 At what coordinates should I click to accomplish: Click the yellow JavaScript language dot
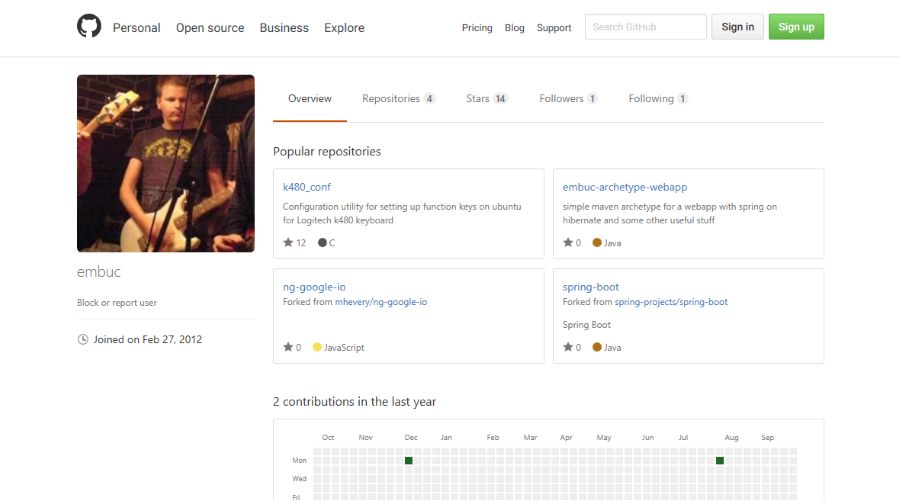coord(317,348)
